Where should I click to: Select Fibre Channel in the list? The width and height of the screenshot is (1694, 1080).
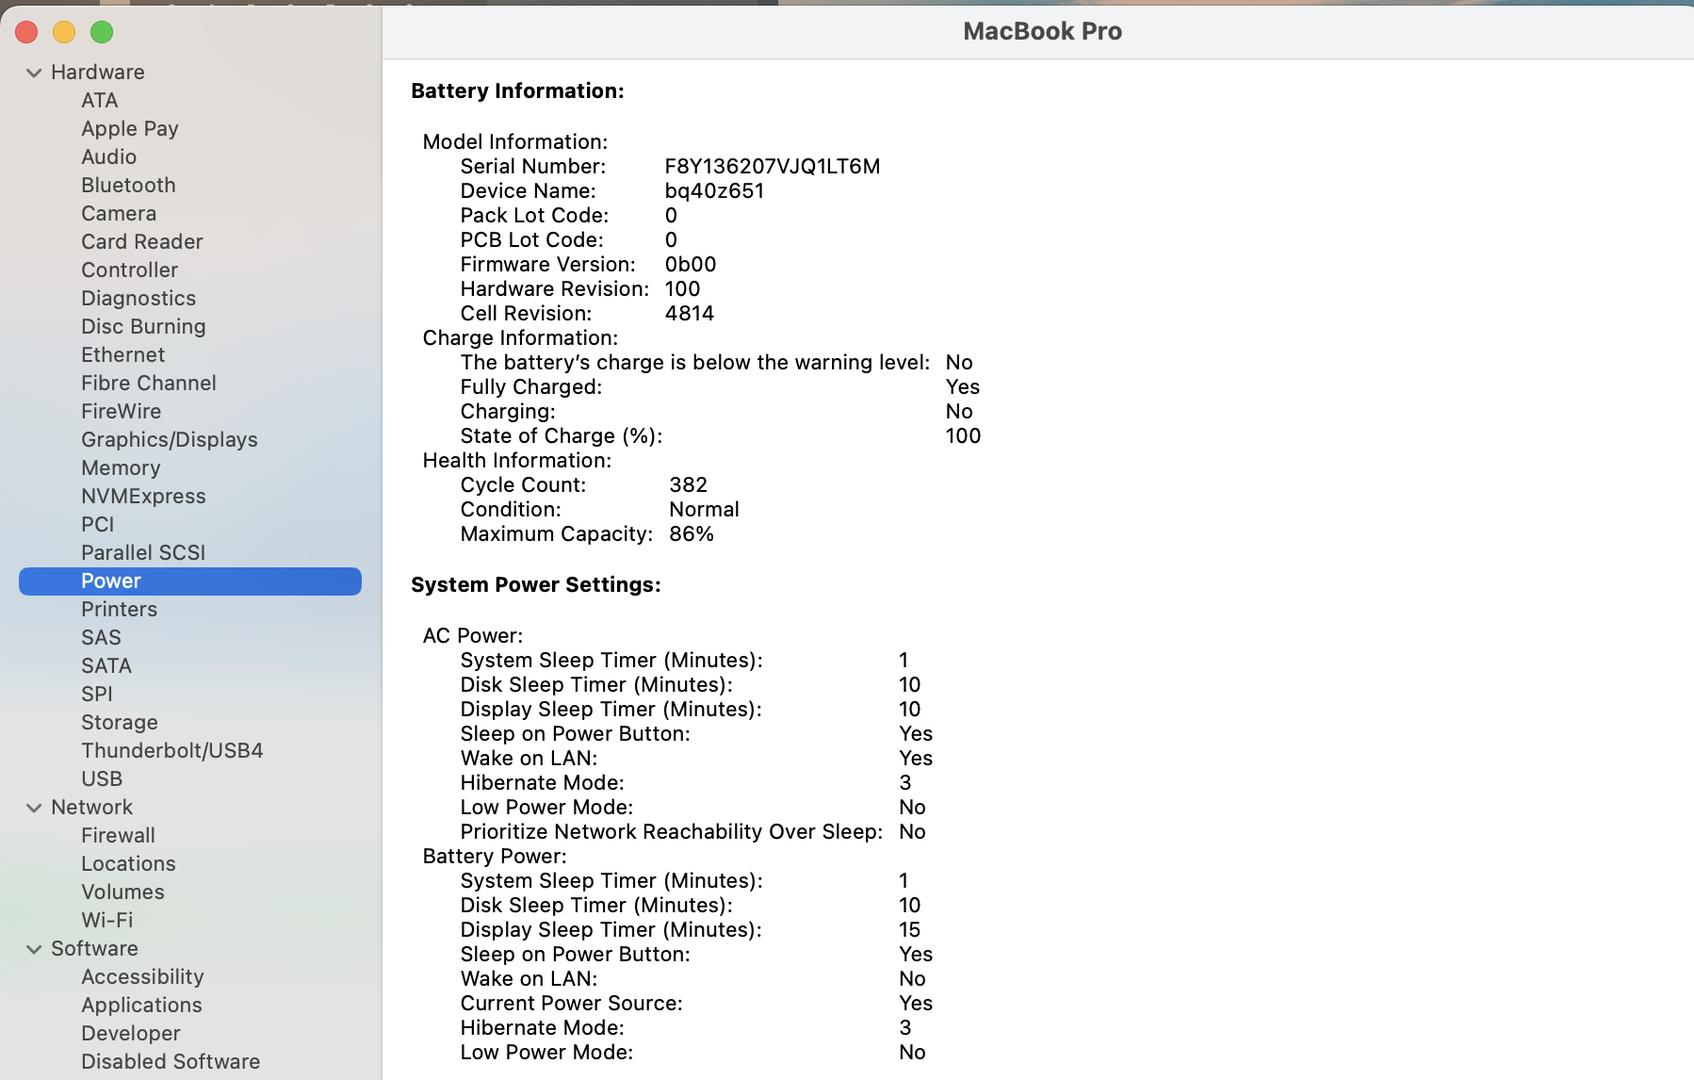(x=148, y=383)
